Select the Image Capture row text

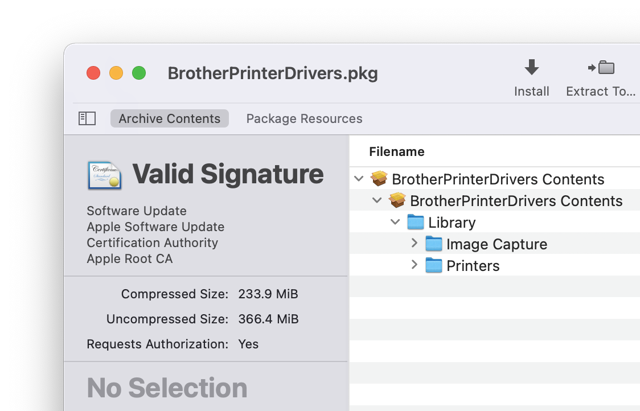click(x=497, y=244)
